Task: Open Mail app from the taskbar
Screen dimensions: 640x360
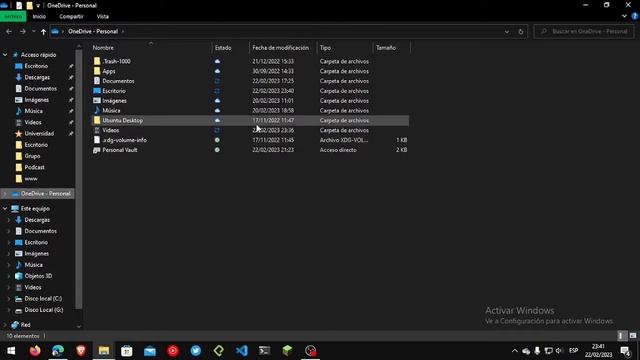Action: pos(150,351)
